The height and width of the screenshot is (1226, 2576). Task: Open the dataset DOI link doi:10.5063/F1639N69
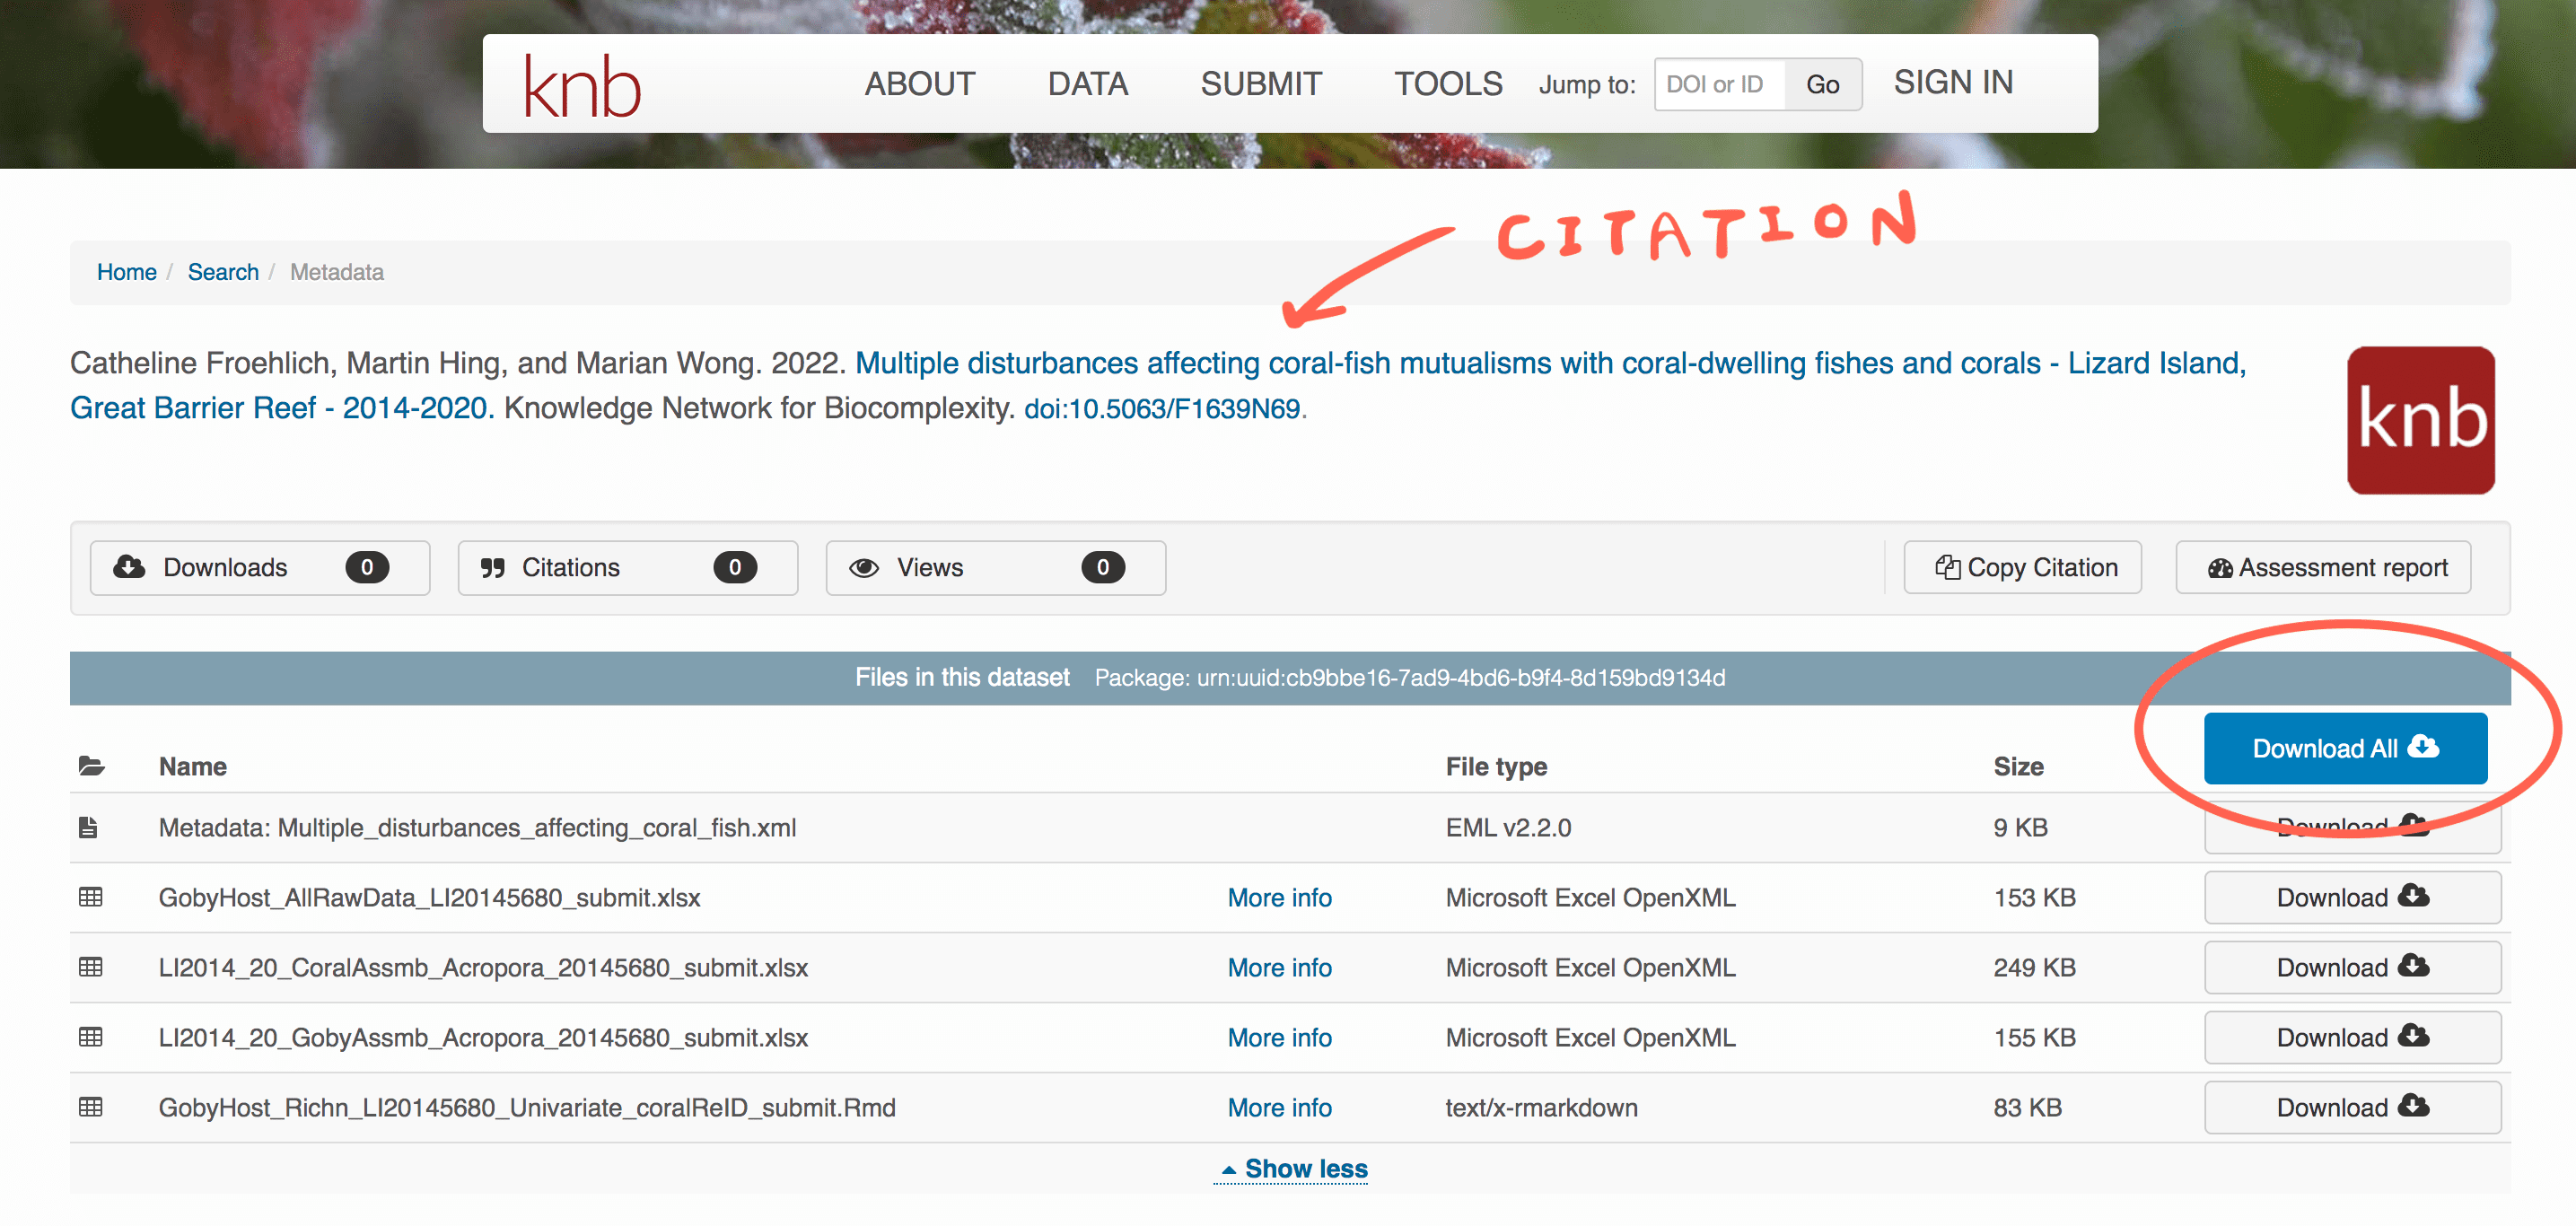pyautogui.click(x=1162, y=407)
